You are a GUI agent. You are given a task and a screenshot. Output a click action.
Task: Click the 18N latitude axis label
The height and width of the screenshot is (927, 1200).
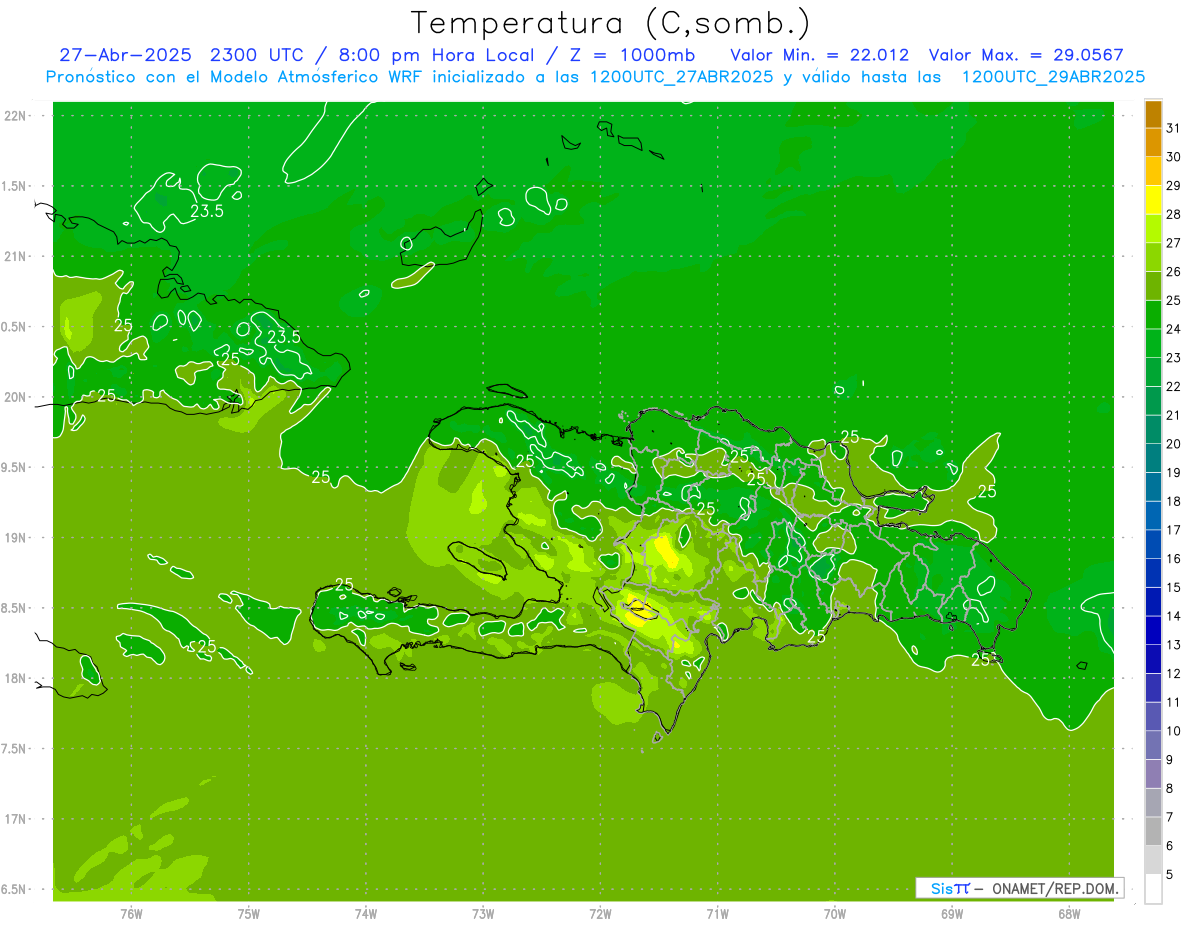17,679
